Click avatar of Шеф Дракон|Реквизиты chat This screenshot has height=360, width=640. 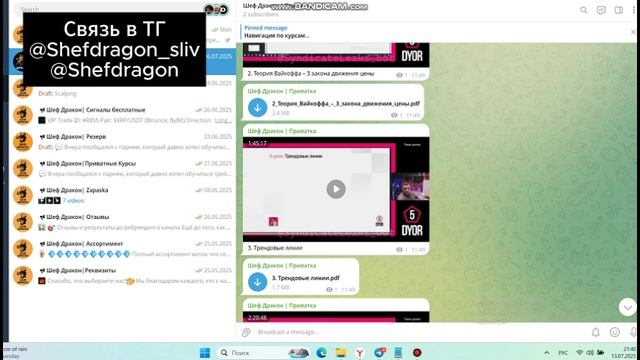(x=23, y=276)
